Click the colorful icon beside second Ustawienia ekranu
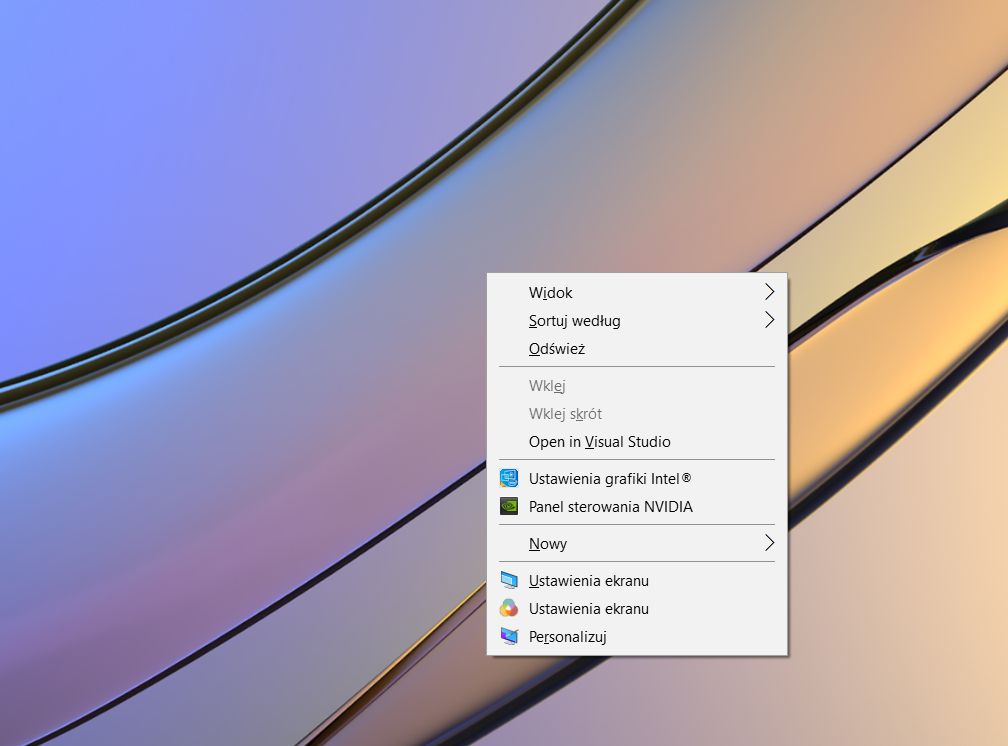The height and width of the screenshot is (746, 1008). tap(510, 608)
